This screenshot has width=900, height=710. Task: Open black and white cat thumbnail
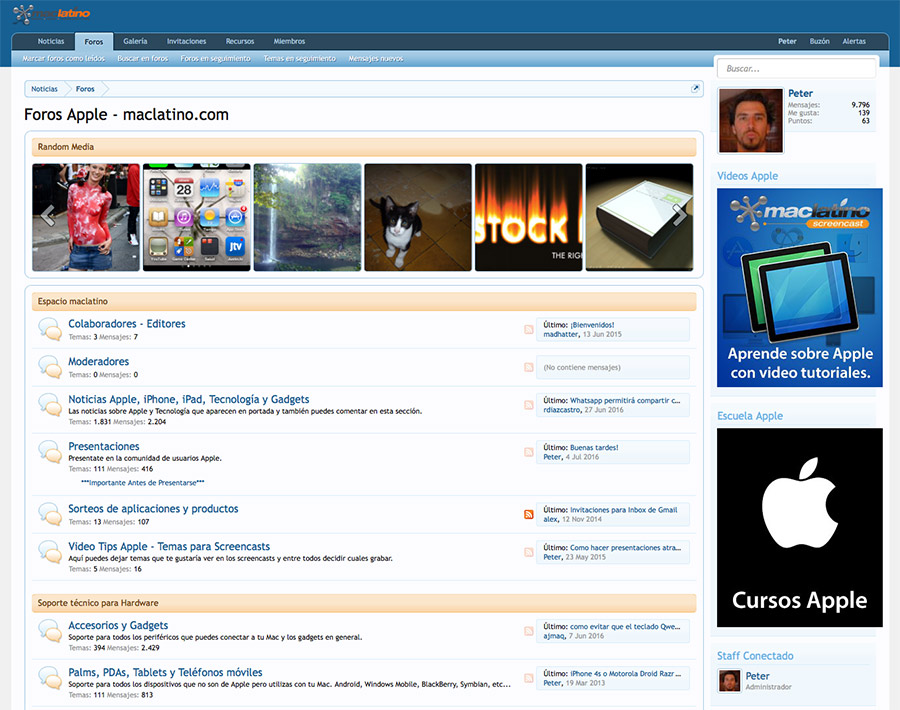coord(418,218)
